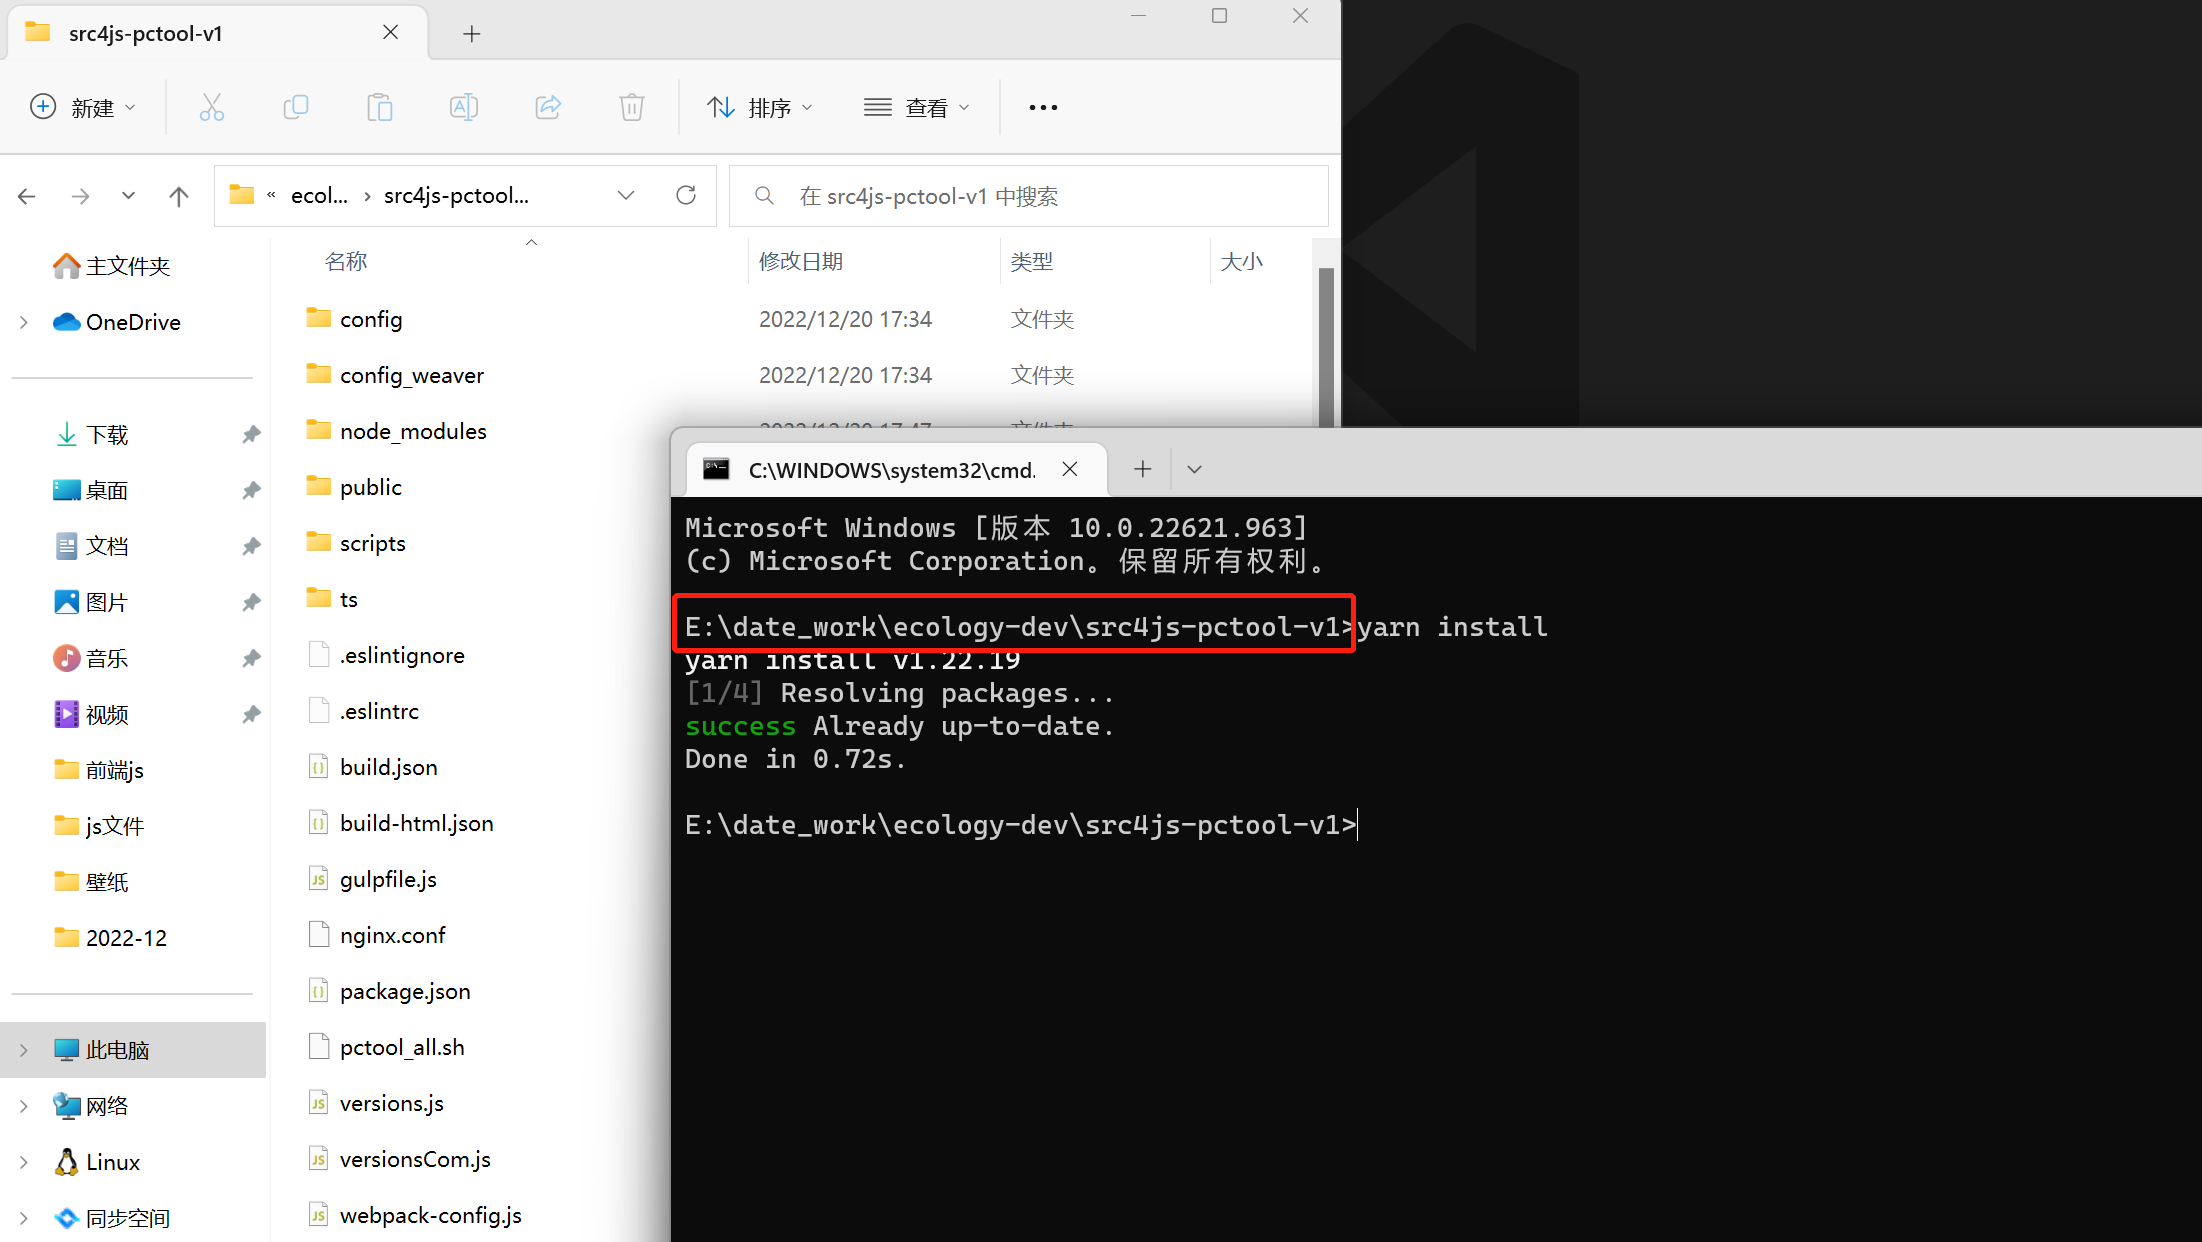The width and height of the screenshot is (2202, 1242).
Task: Unpin 桌面 using its pin icon
Action: [x=251, y=491]
